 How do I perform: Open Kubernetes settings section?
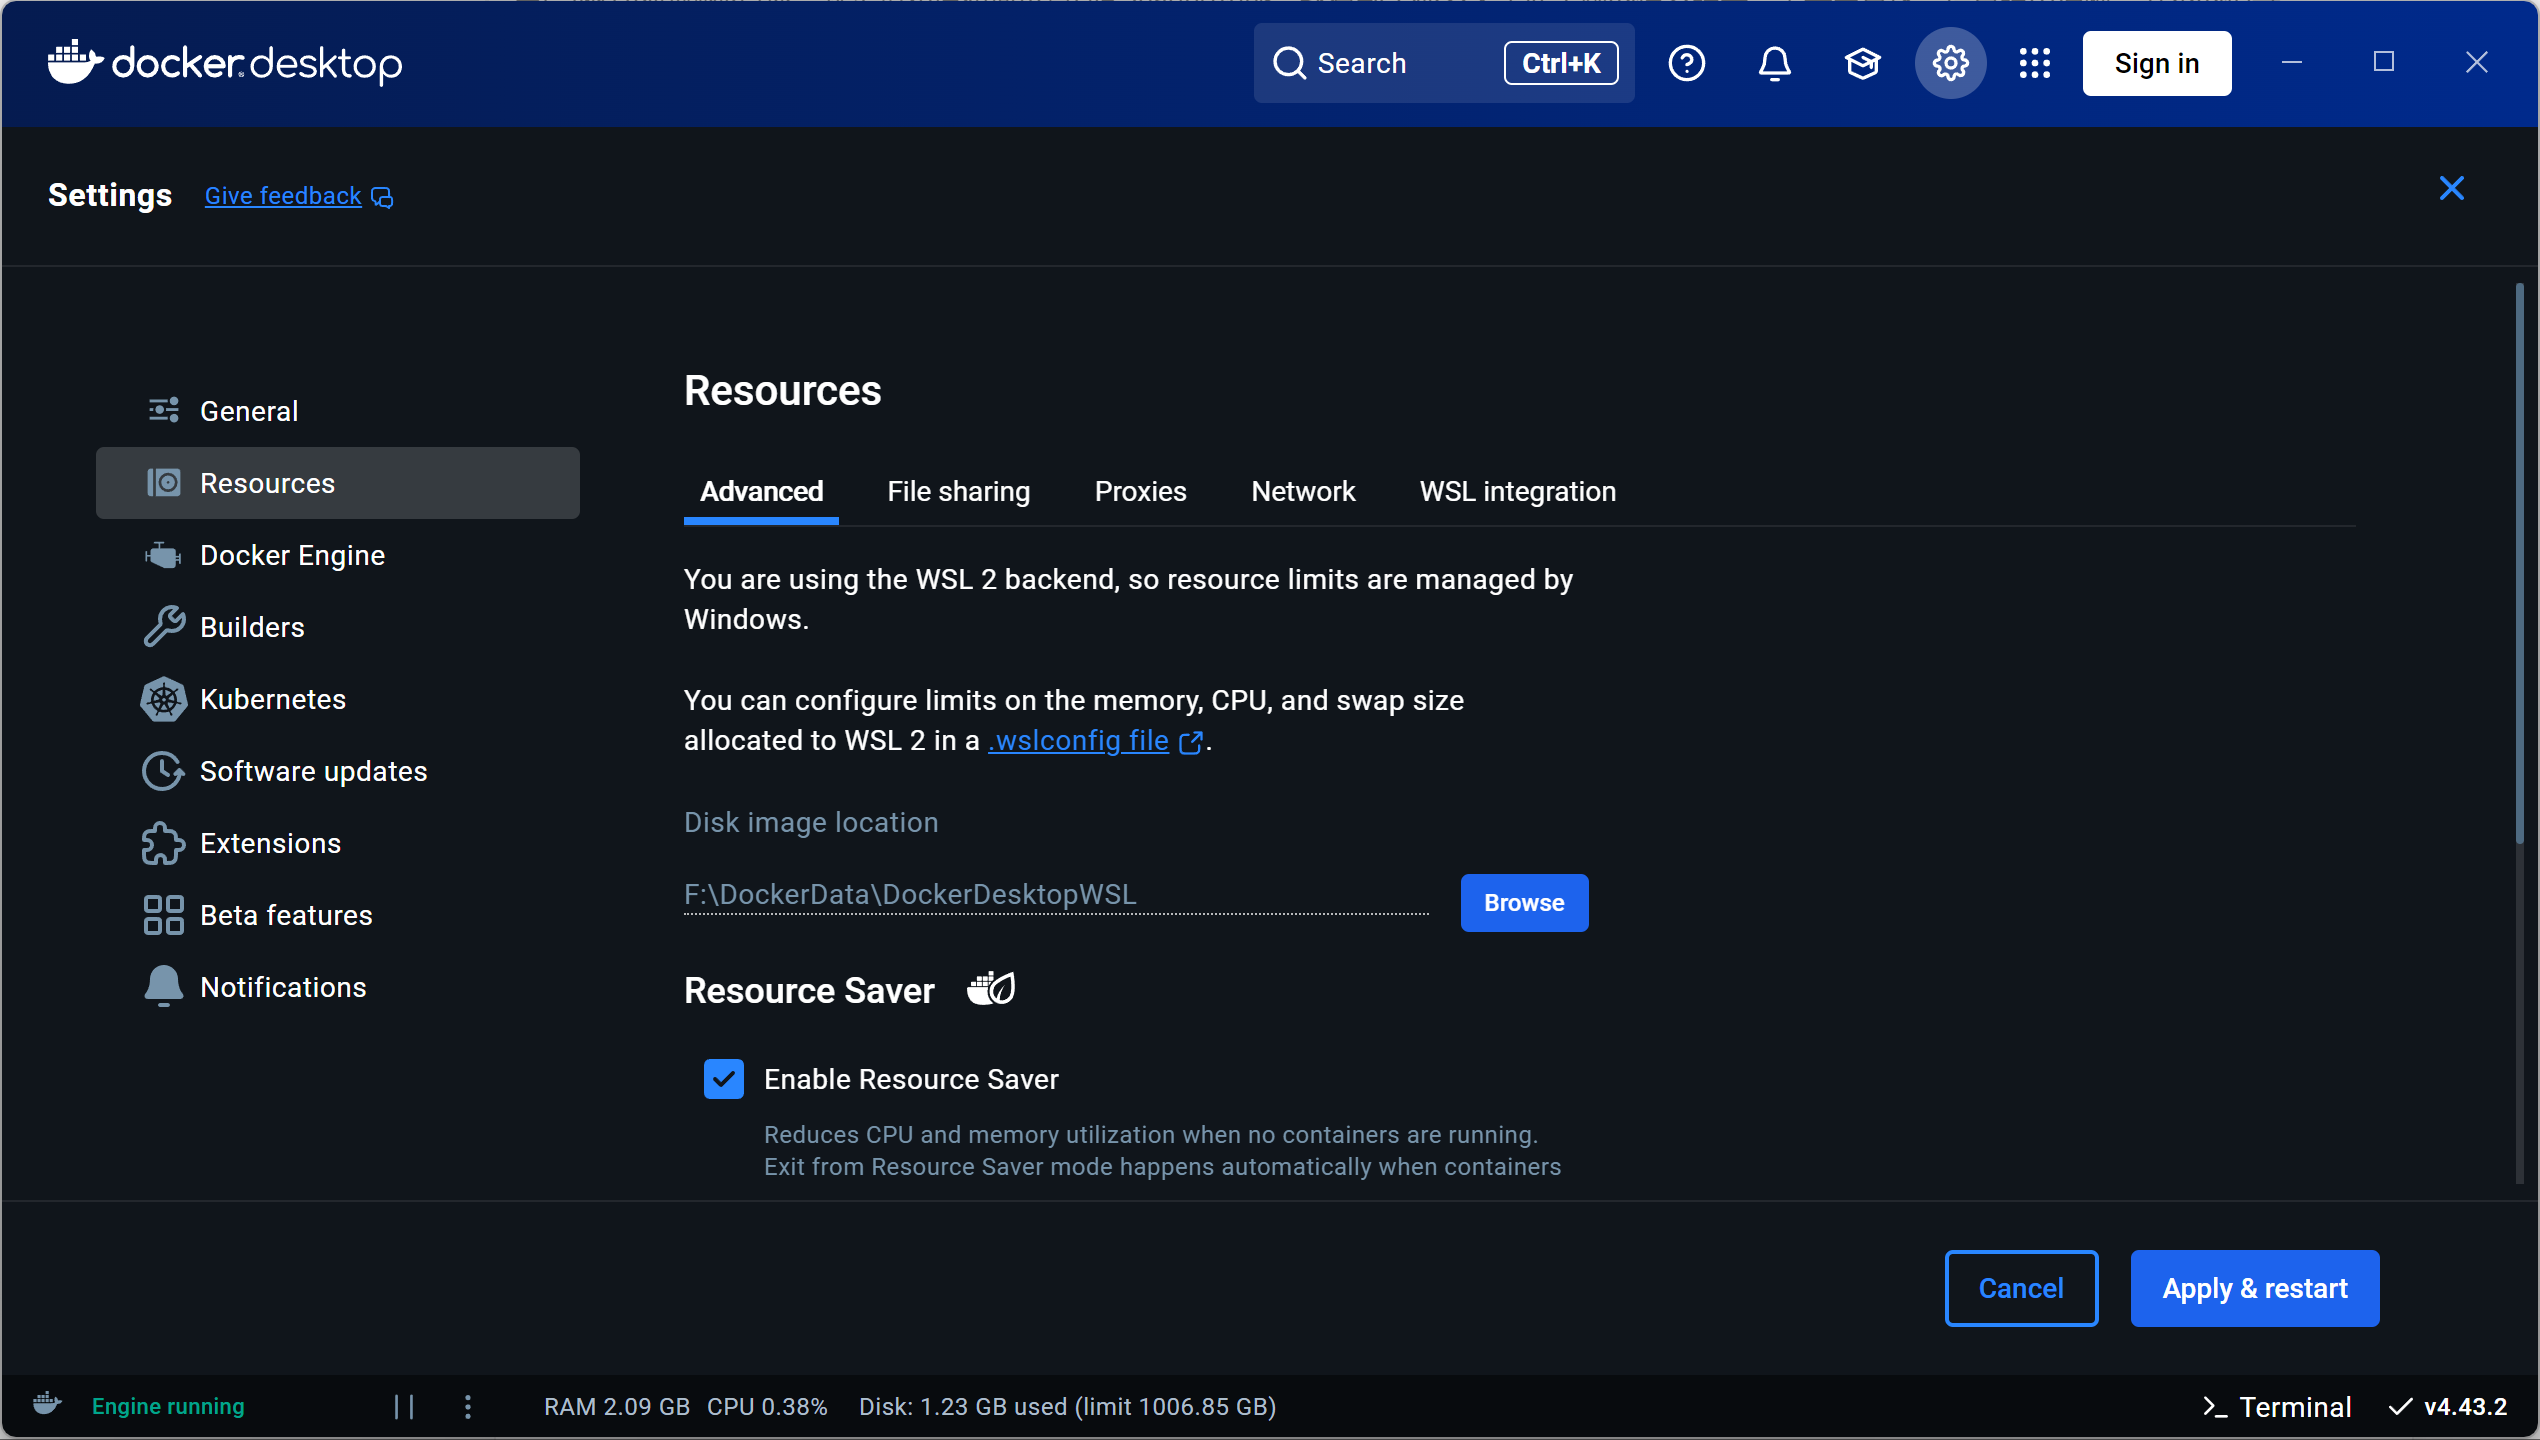tap(338, 699)
